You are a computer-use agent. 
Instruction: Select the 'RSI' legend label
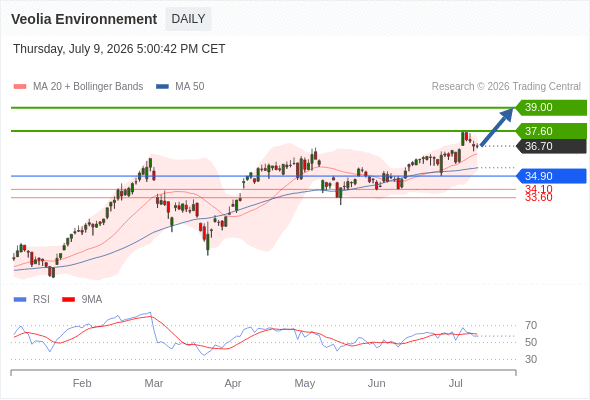41,300
